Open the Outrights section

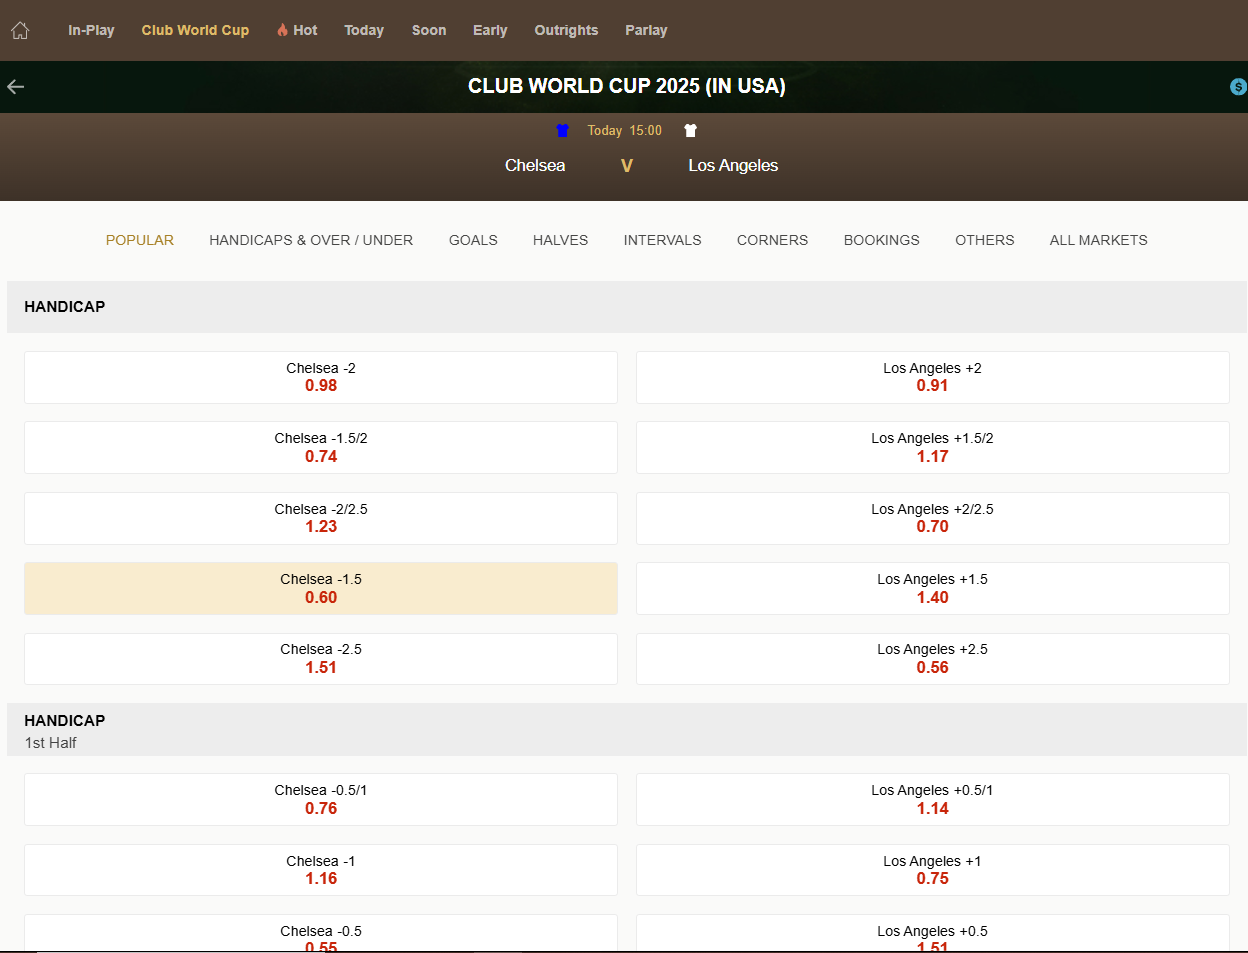pyautogui.click(x=566, y=30)
